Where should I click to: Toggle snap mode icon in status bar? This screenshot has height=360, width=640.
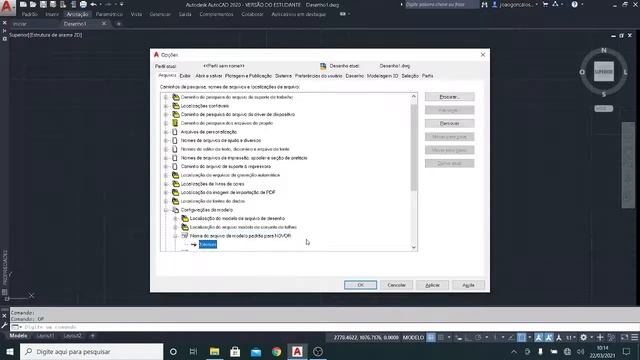coord(441,337)
